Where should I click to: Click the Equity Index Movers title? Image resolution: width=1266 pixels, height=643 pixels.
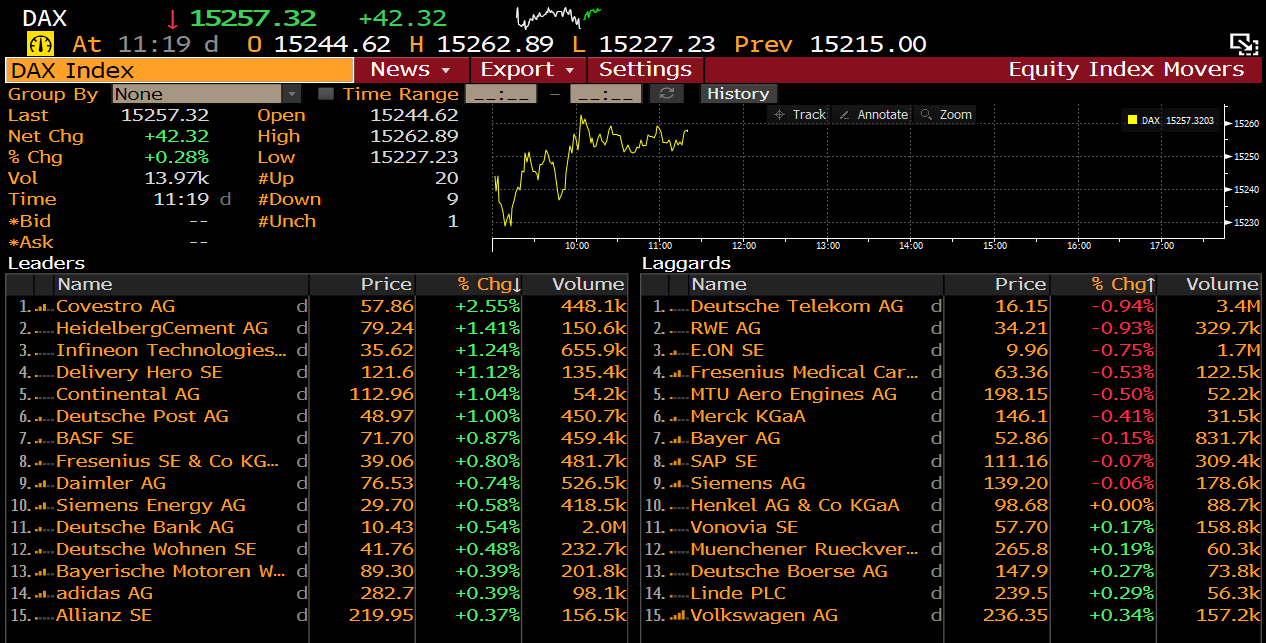(x=1126, y=70)
